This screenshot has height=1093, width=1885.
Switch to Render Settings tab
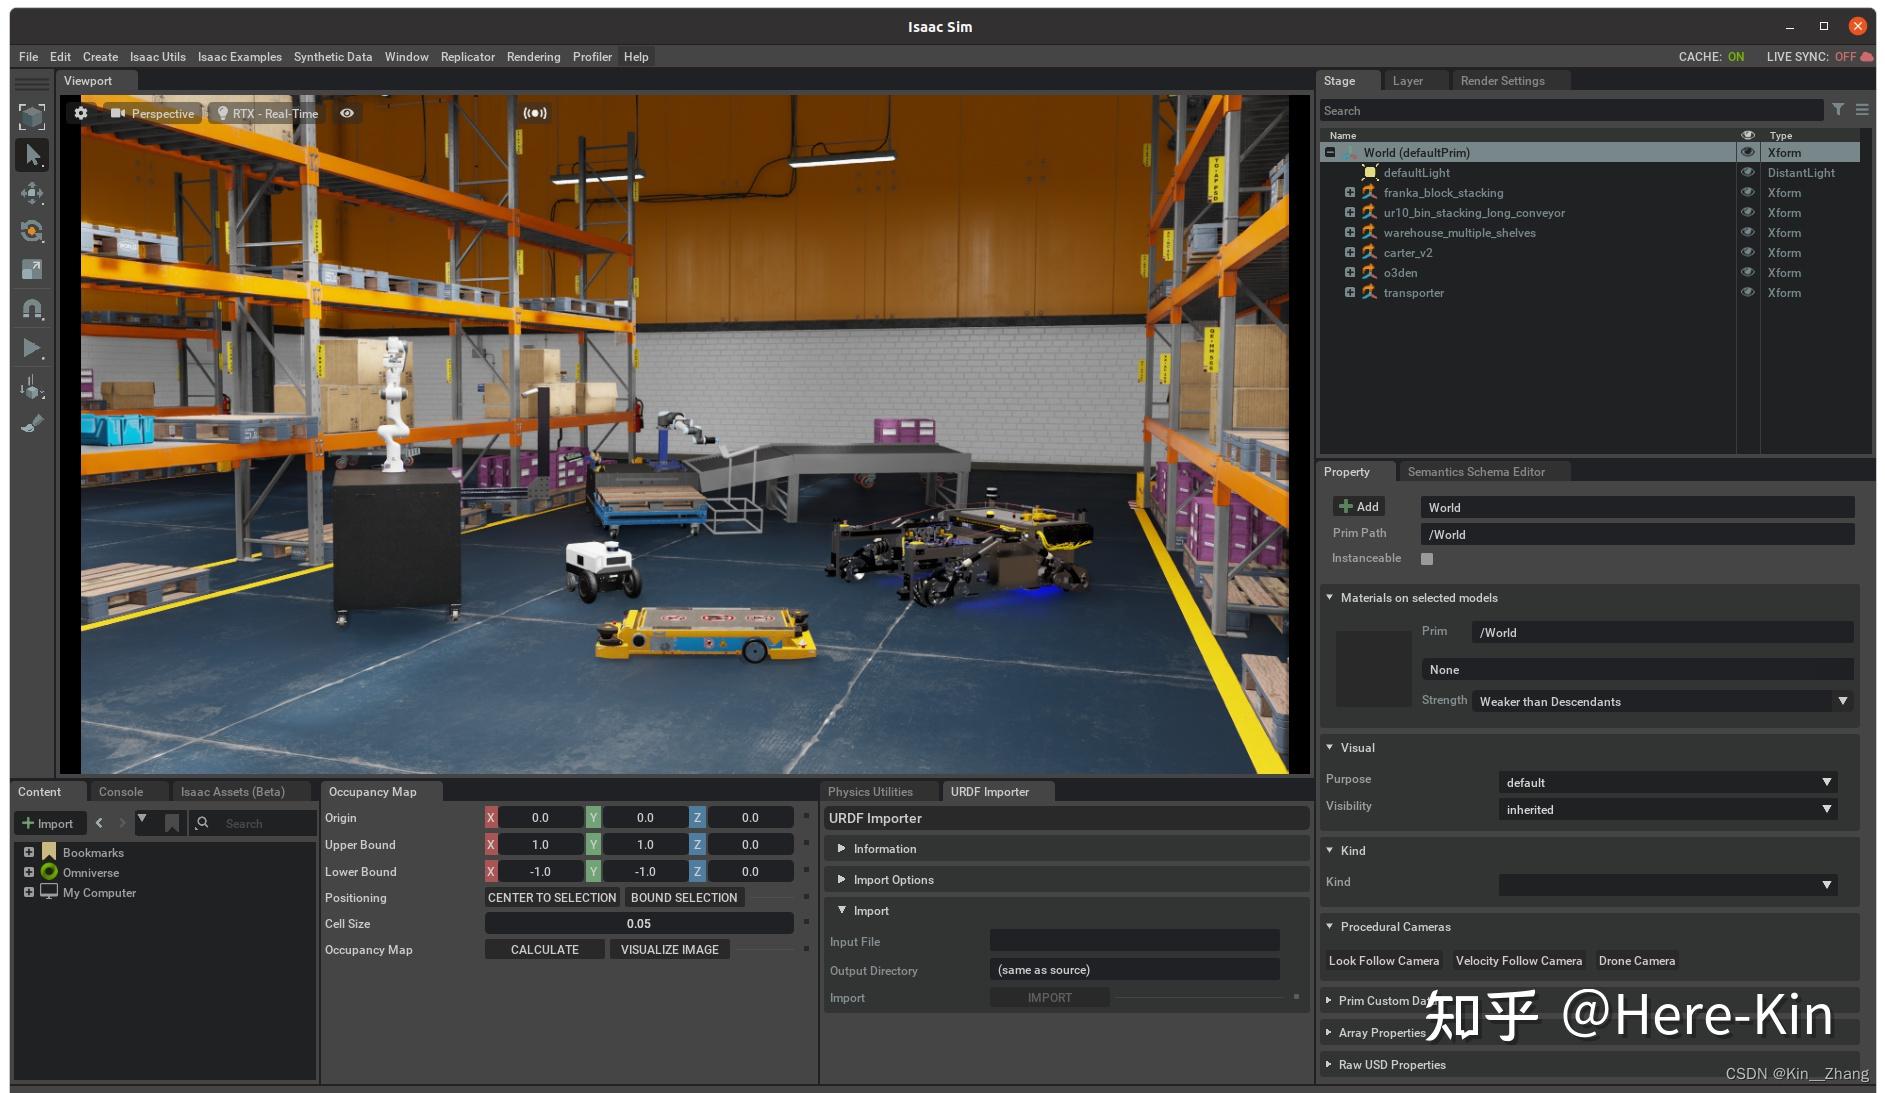(x=1502, y=81)
